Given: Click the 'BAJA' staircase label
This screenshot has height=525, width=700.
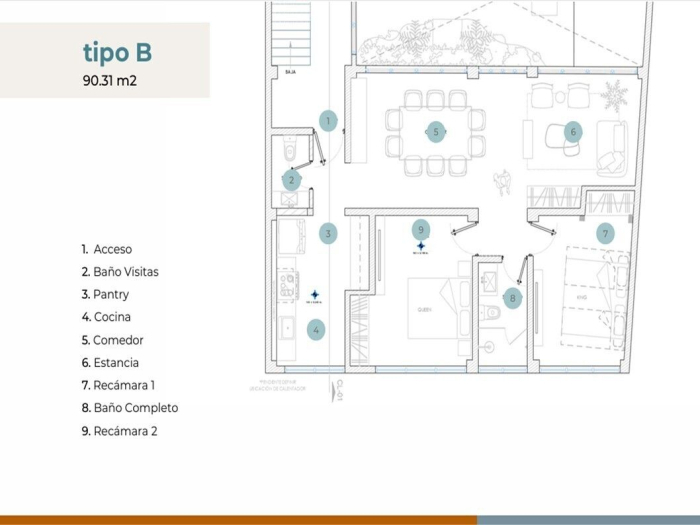Looking at the screenshot, I should tap(290, 72).
